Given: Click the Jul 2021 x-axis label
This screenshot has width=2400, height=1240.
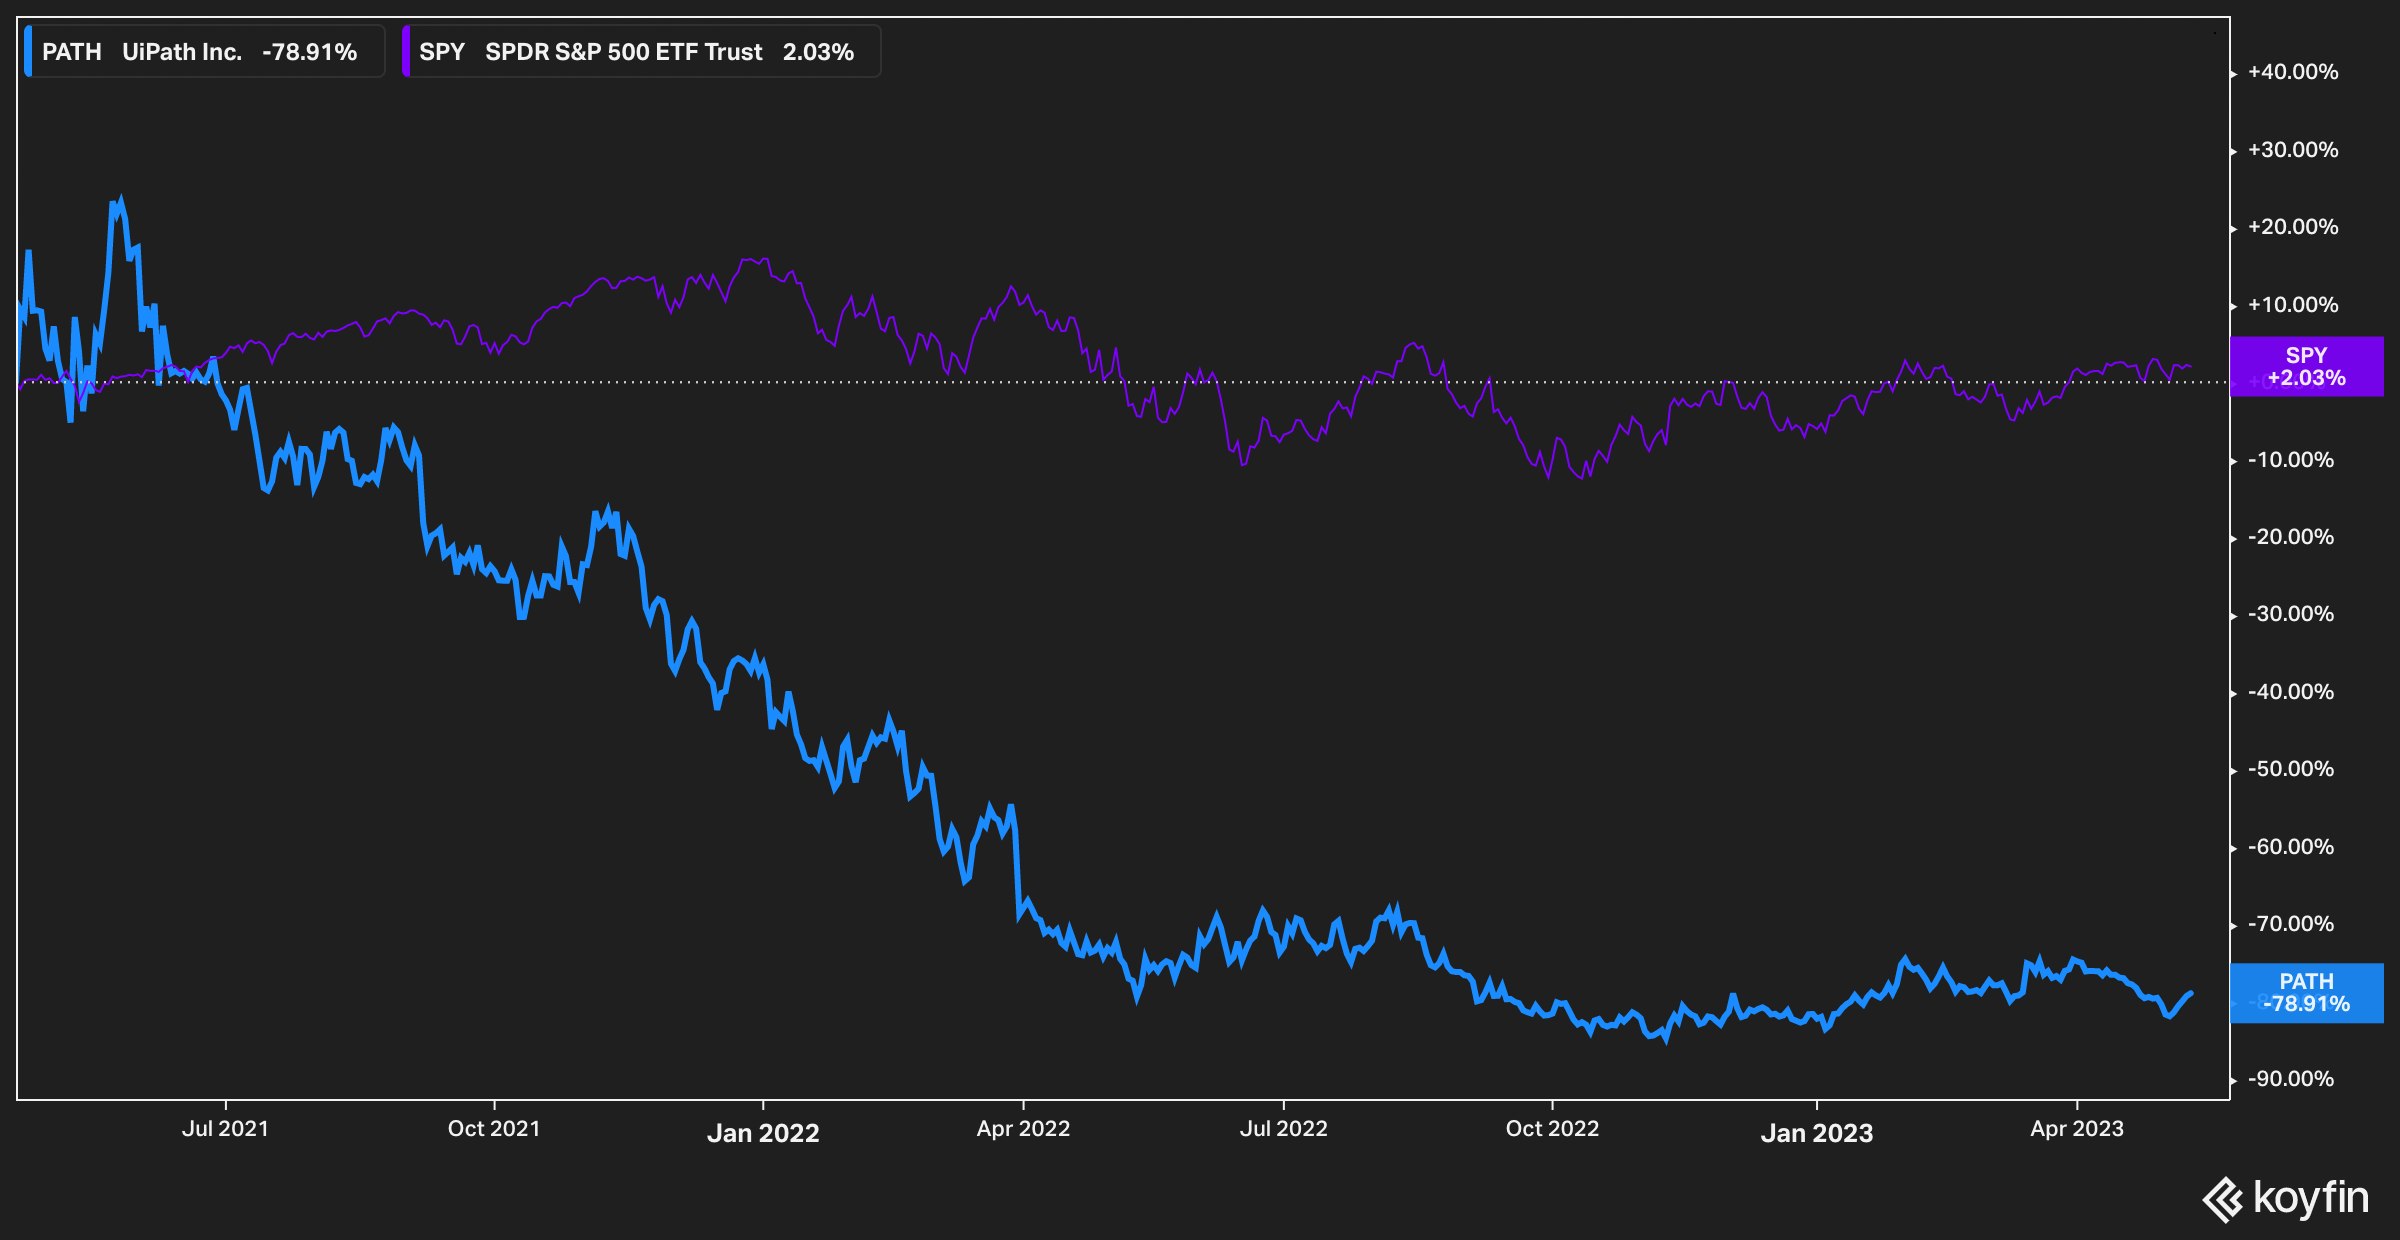Looking at the screenshot, I should [x=225, y=1129].
